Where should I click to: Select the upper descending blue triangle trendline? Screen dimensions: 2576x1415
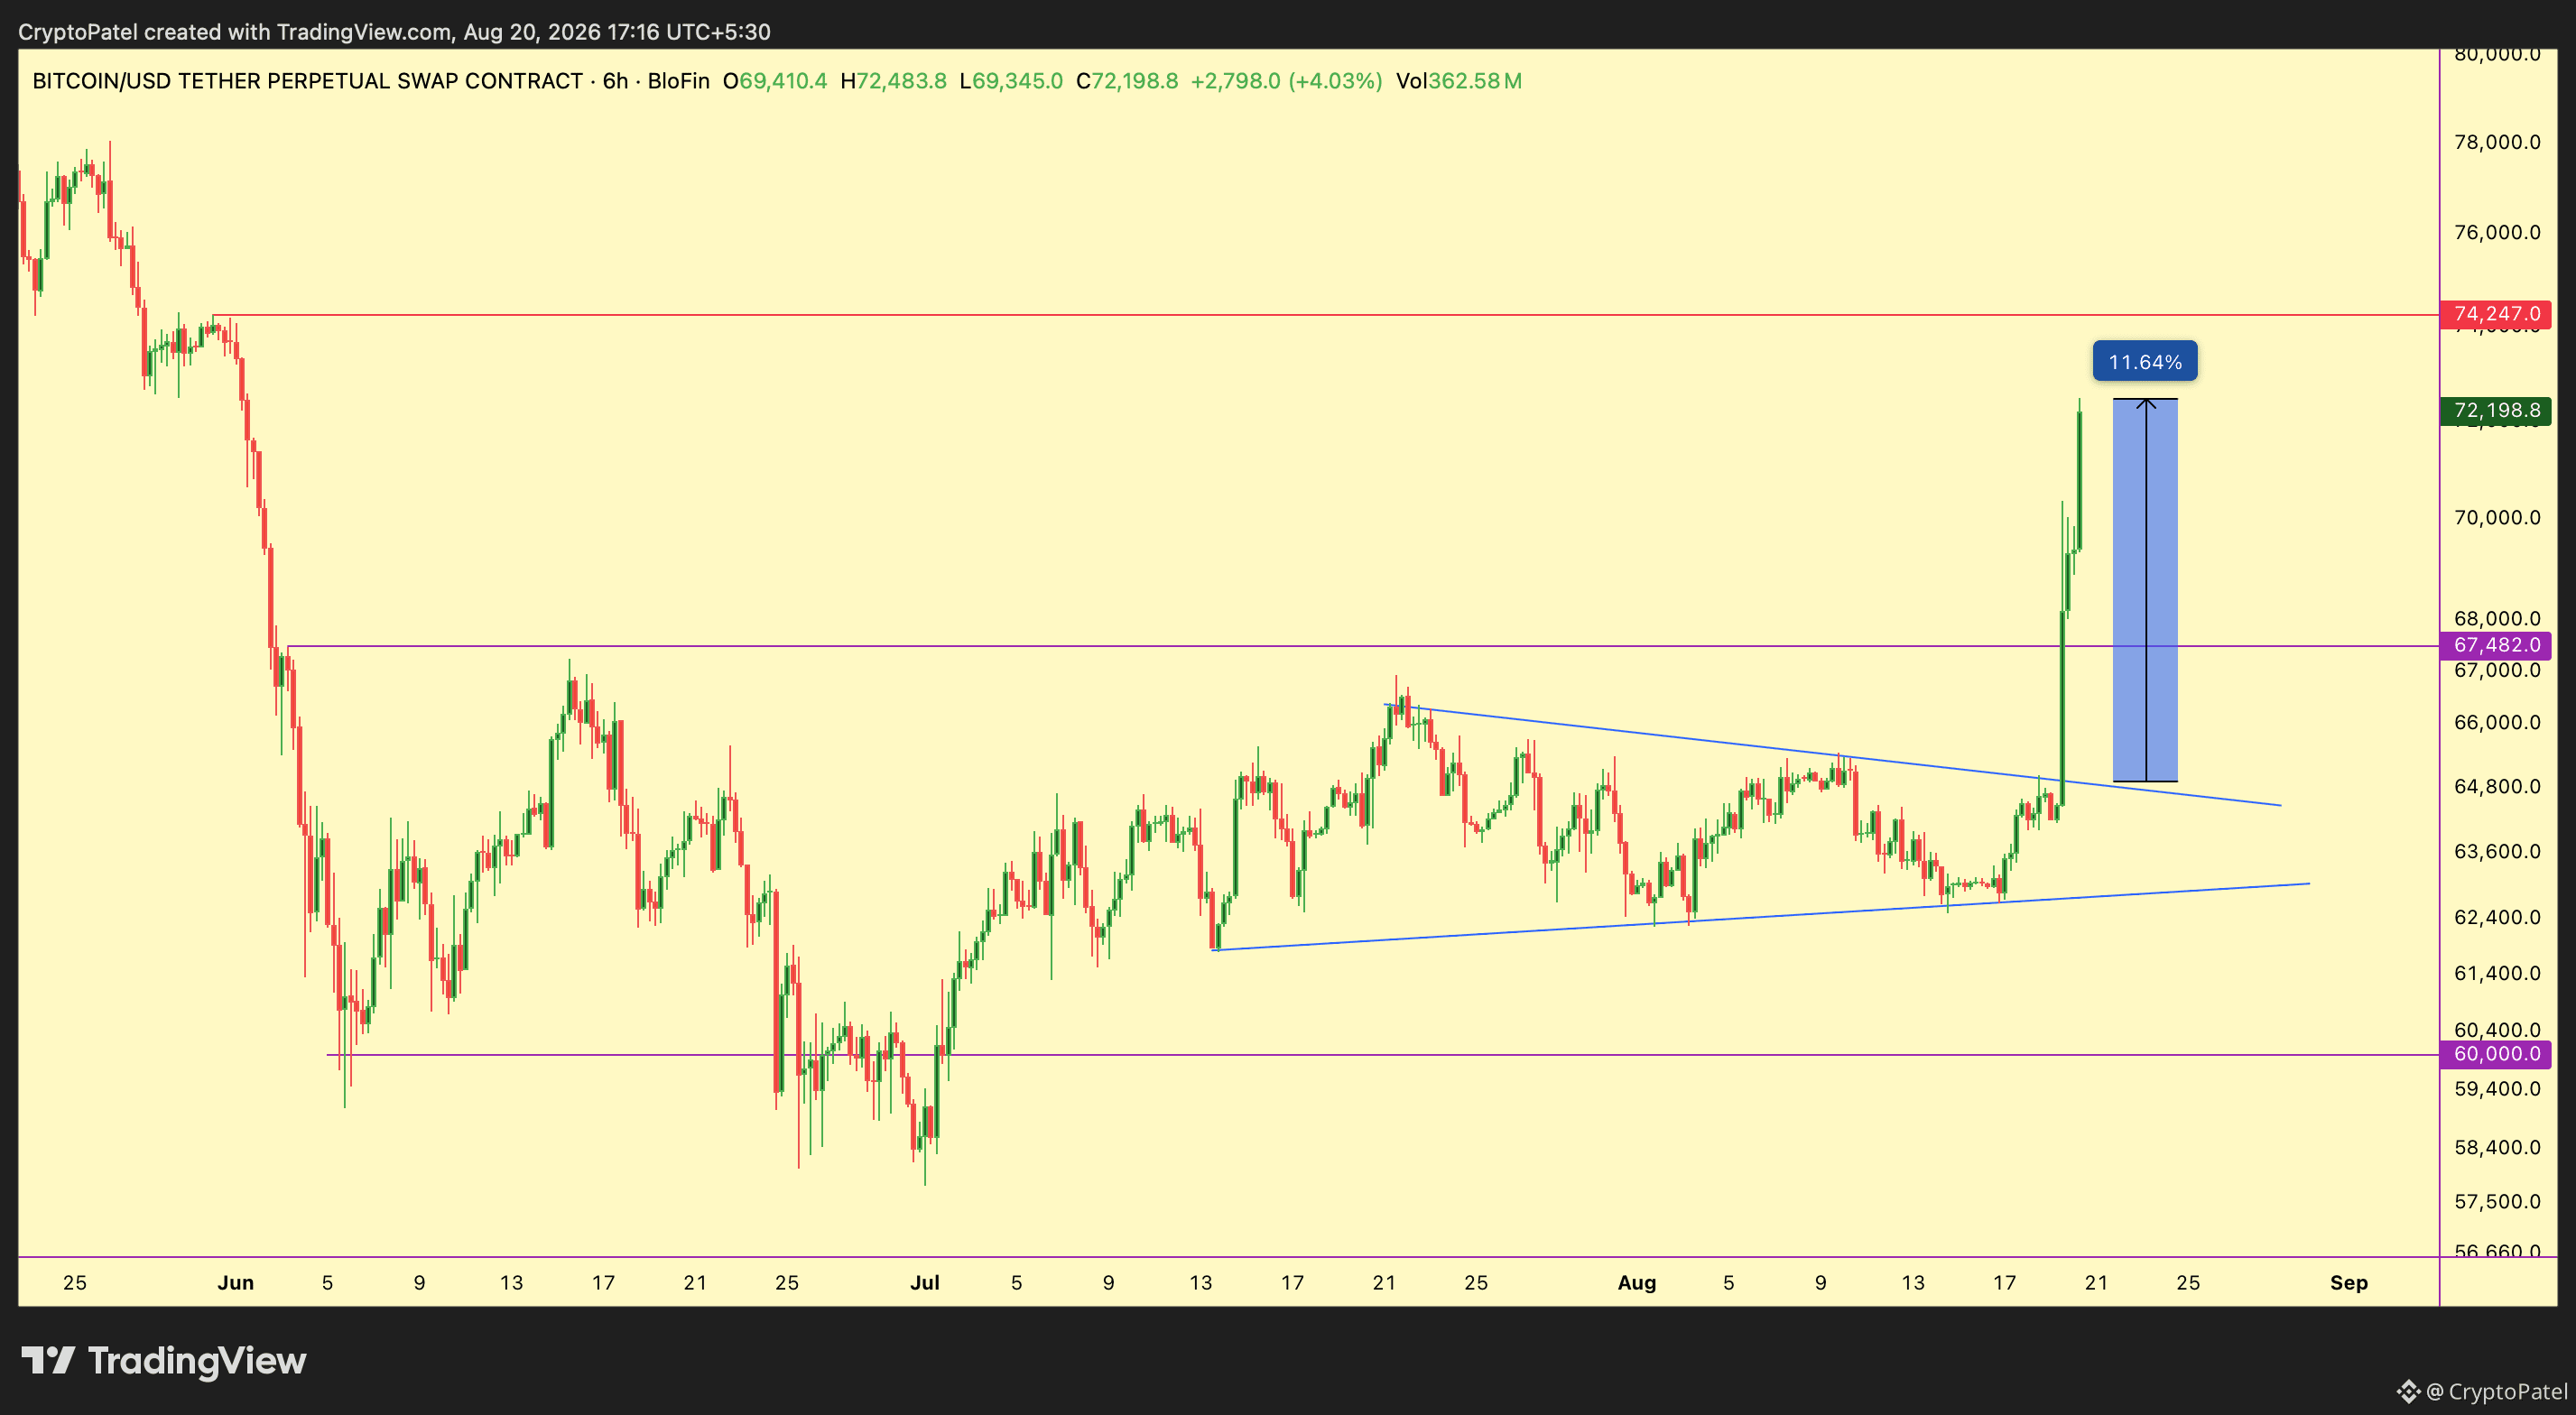click(x=1833, y=755)
